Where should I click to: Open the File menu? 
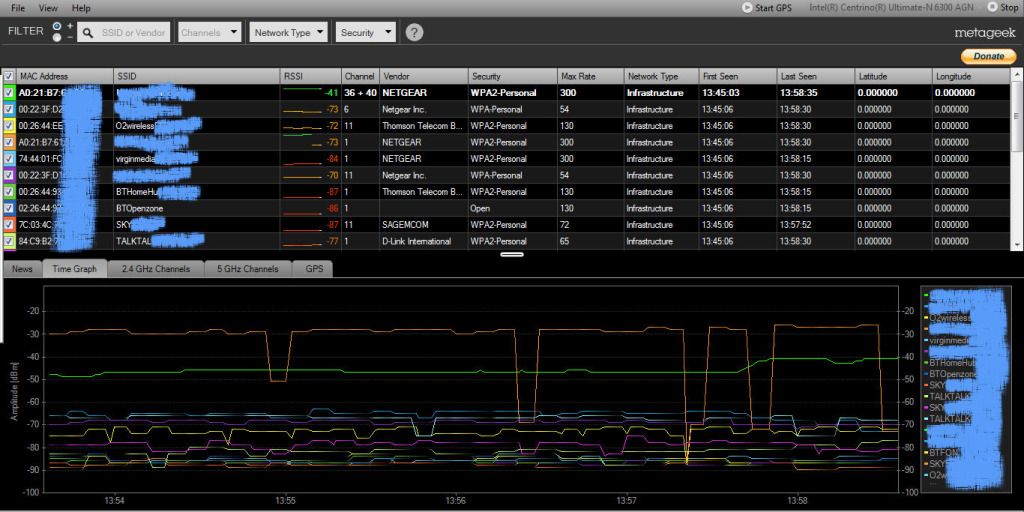(18, 8)
